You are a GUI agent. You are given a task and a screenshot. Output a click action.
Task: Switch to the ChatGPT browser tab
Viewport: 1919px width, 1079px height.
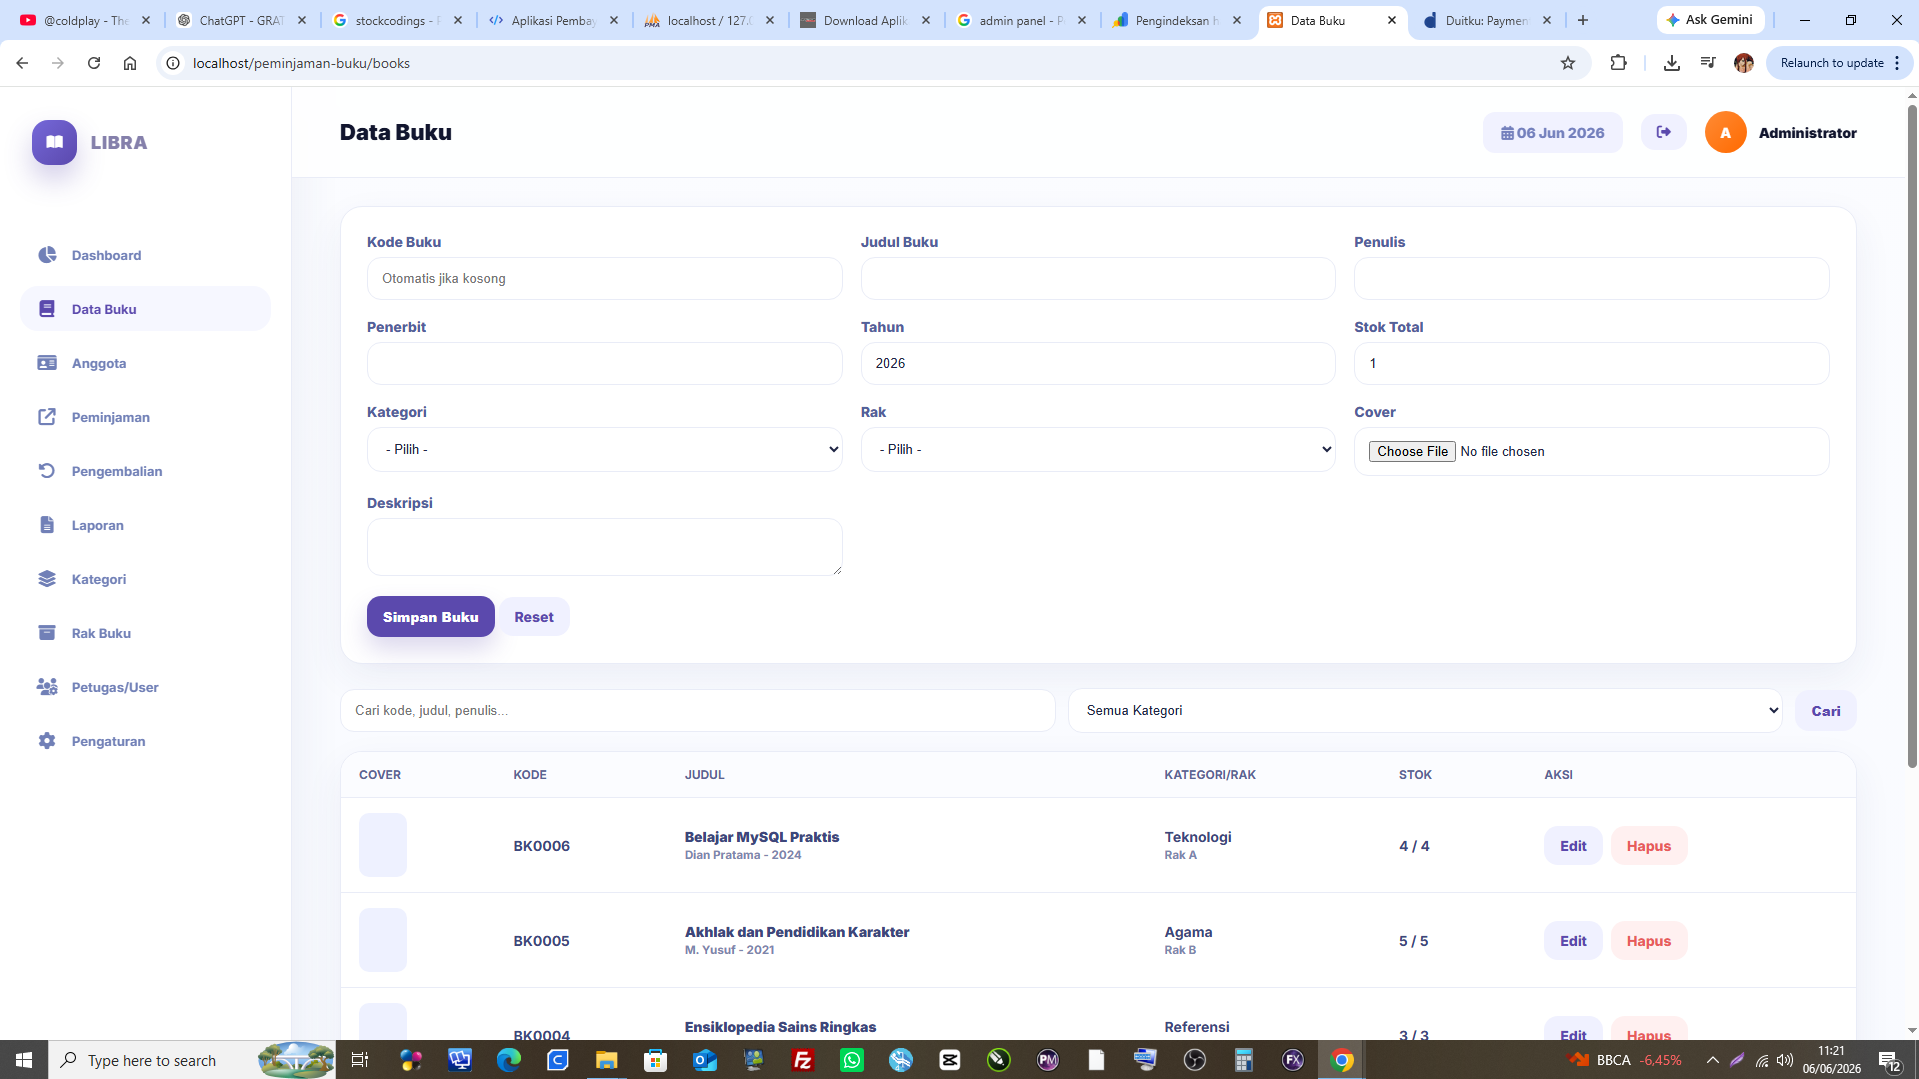tap(241, 20)
